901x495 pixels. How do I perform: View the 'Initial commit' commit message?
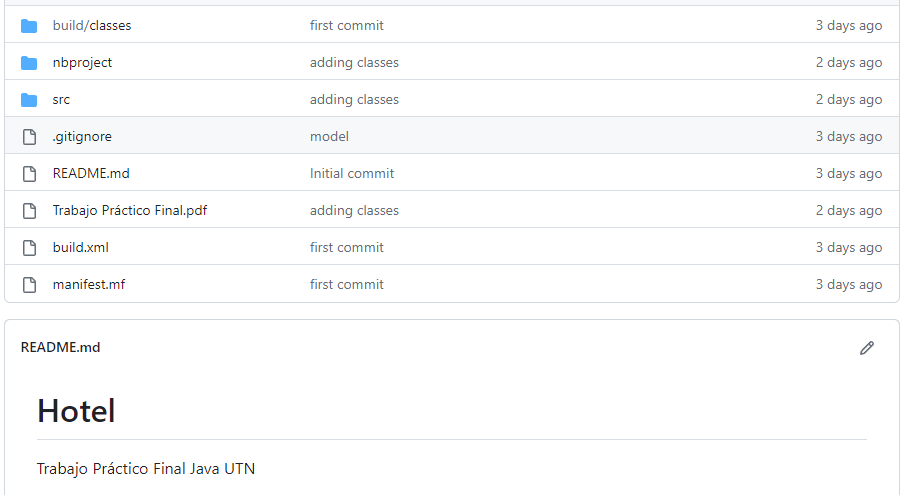pos(352,174)
